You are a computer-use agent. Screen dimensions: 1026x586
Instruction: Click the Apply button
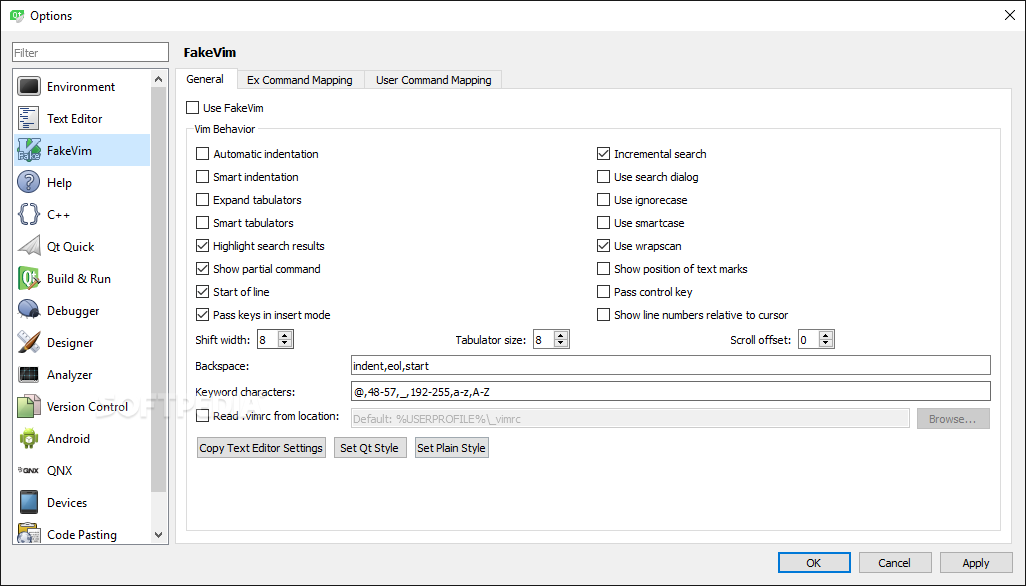(976, 562)
